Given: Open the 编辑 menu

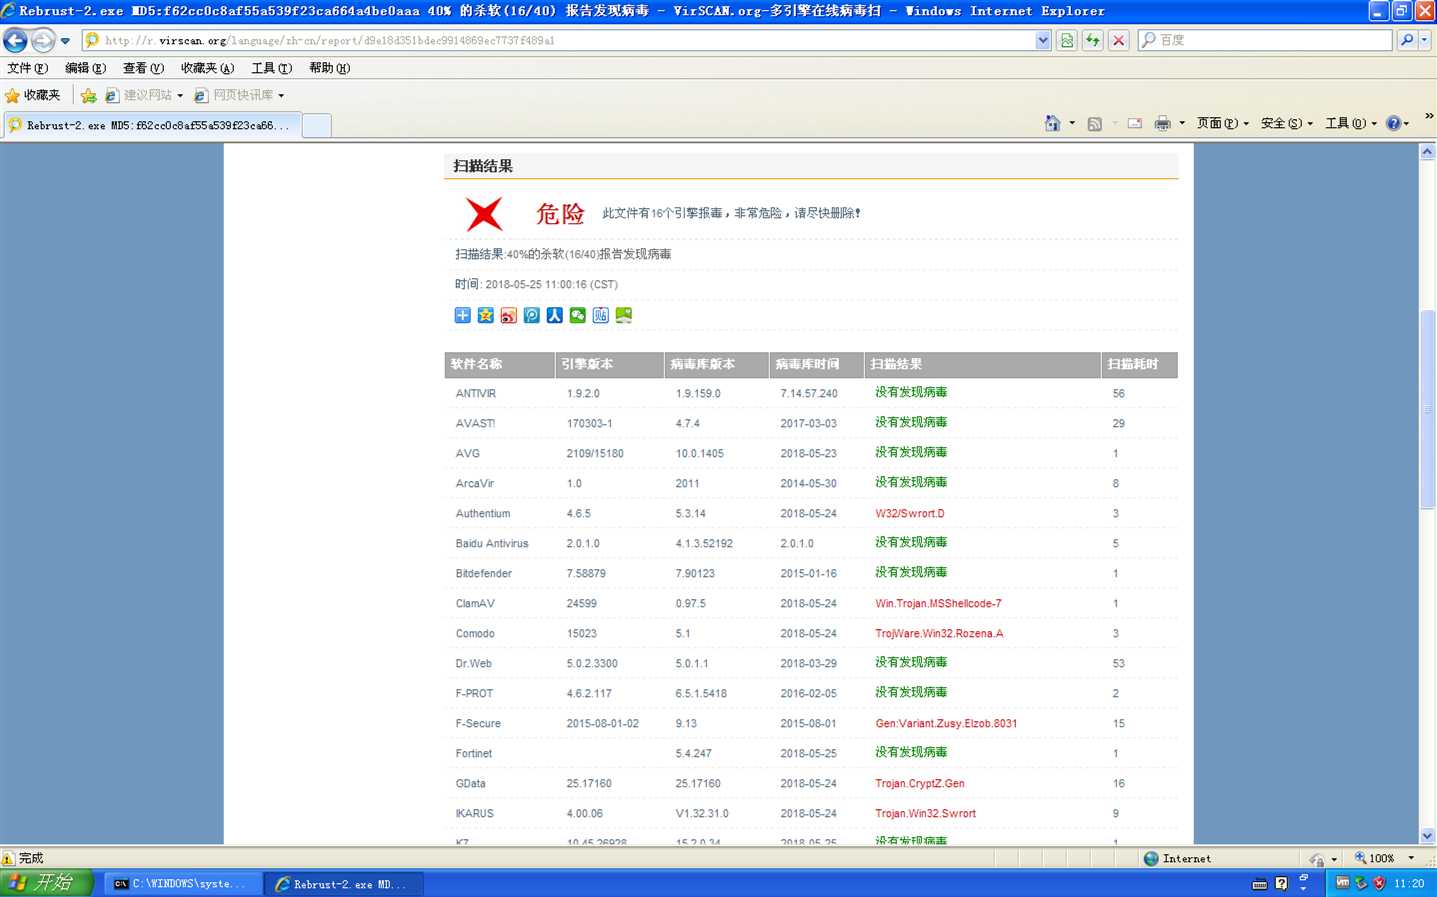Looking at the screenshot, I should pos(85,68).
